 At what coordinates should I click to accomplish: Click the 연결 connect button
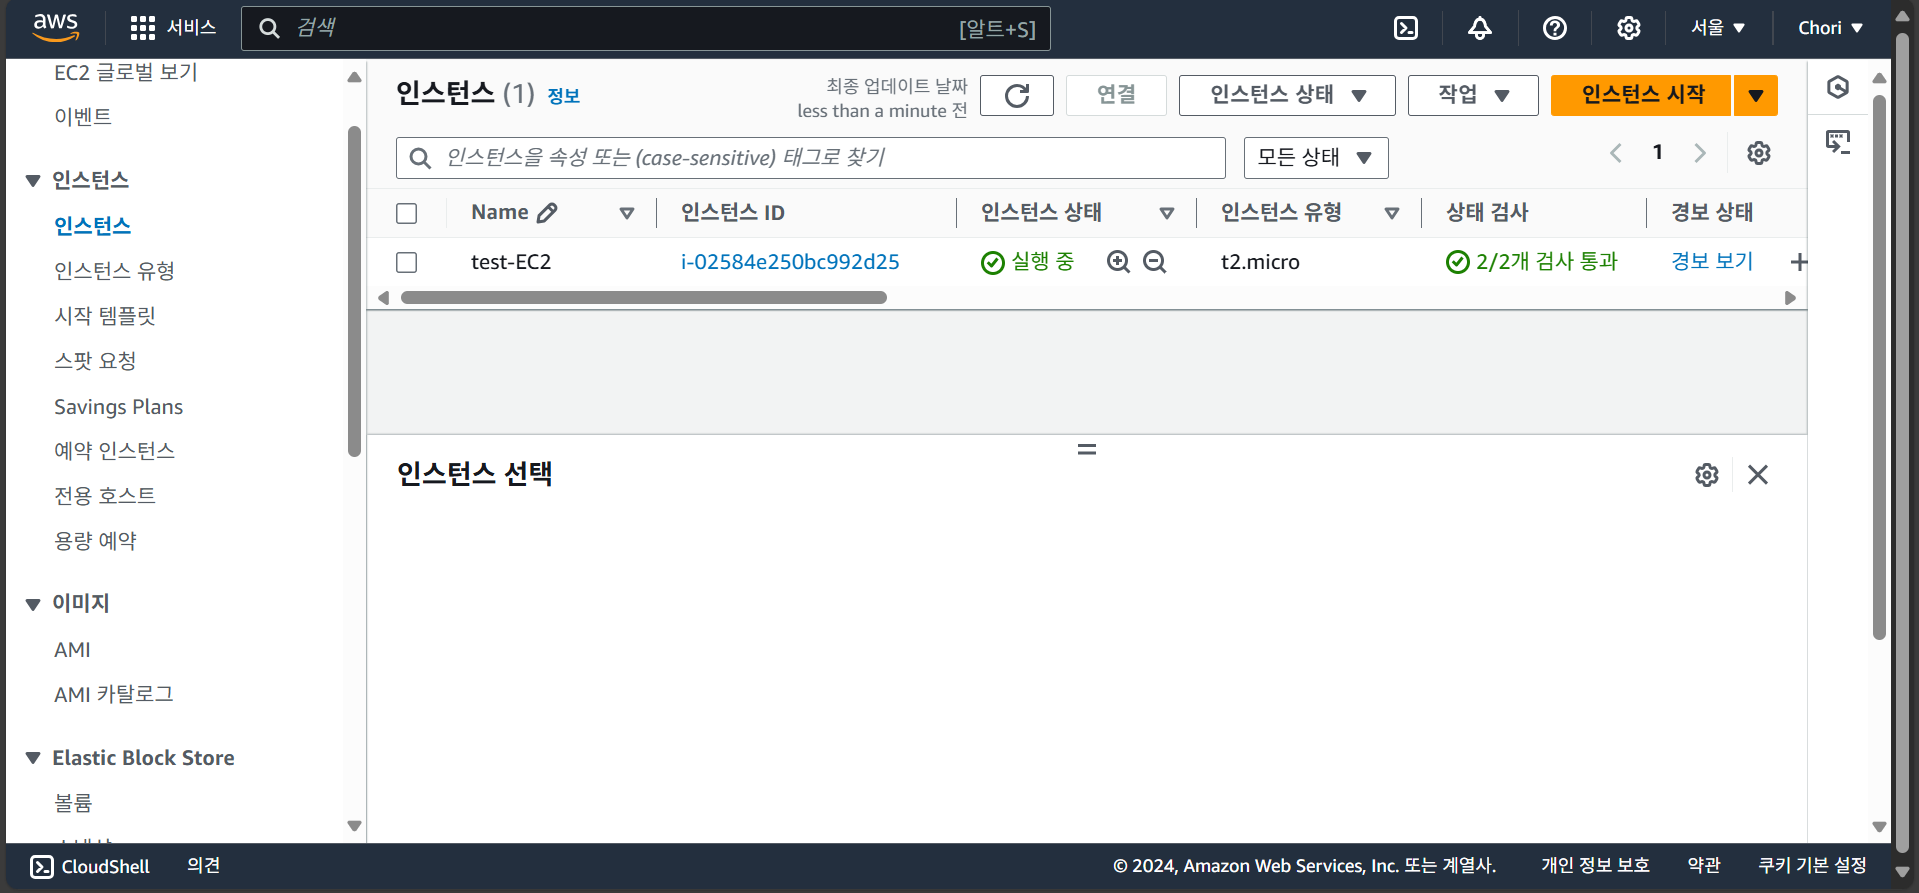tap(1116, 95)
